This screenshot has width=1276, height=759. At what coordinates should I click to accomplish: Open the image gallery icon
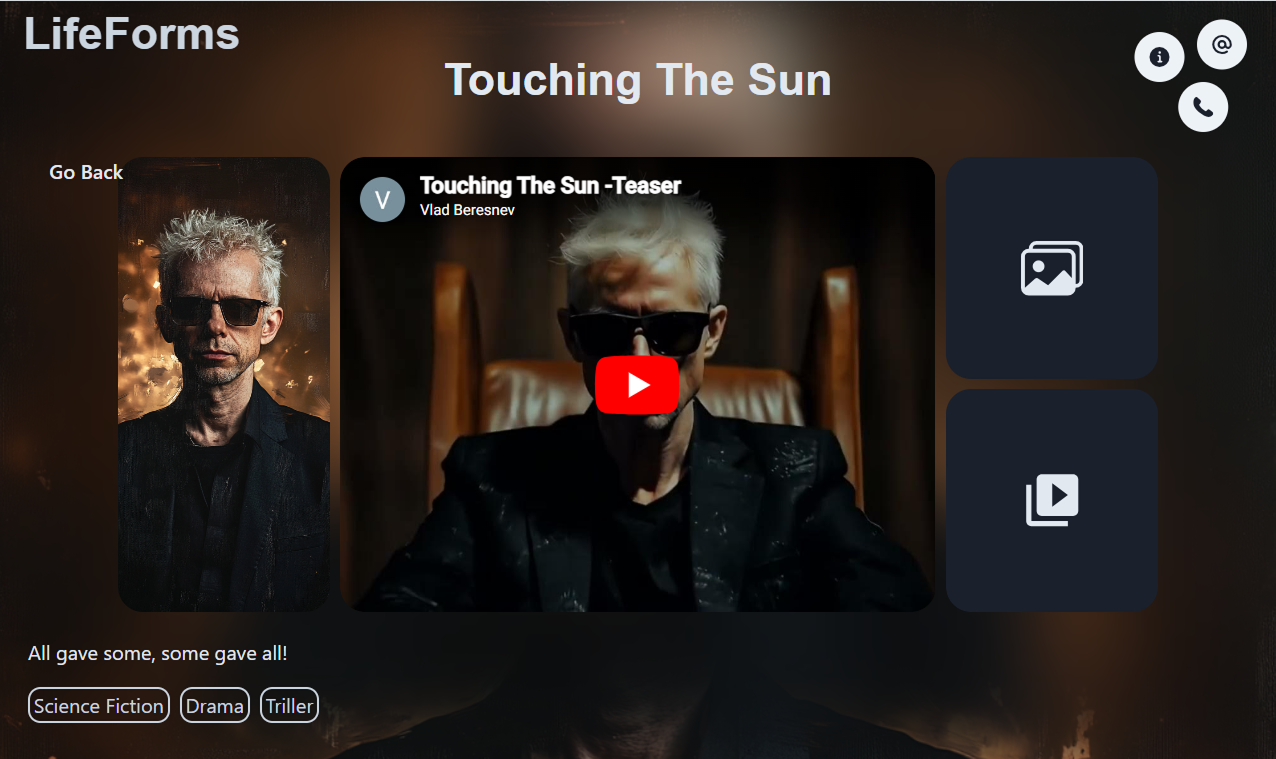[1052, 268]
